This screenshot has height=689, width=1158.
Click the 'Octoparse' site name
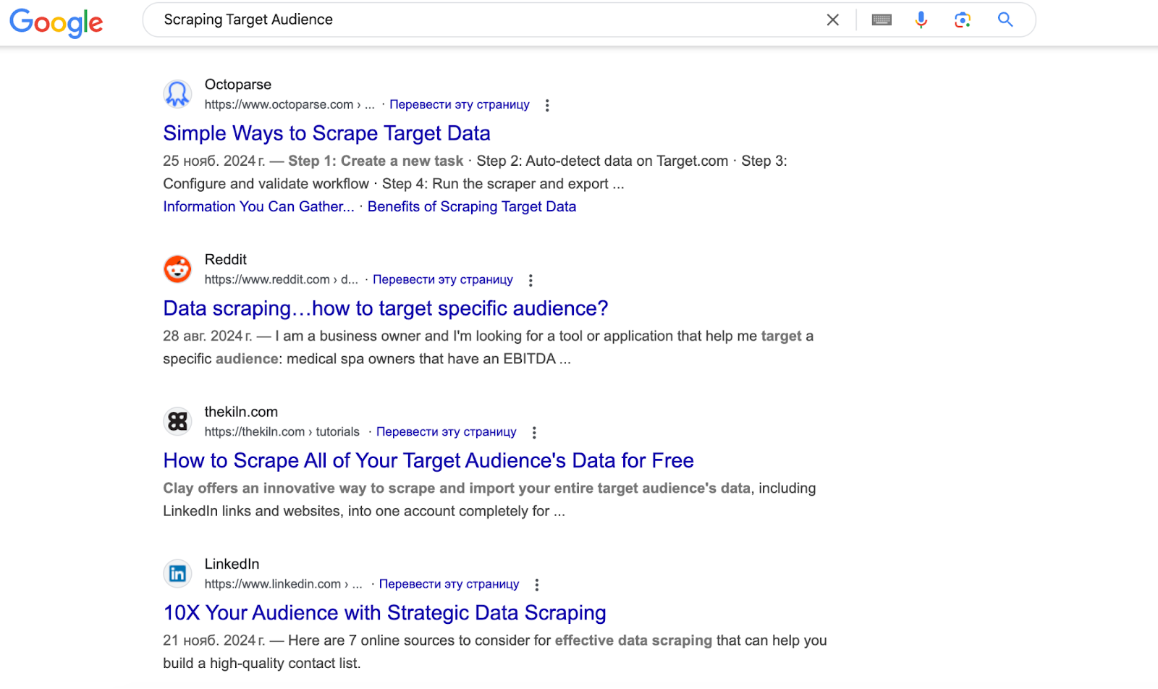point(238,84)
